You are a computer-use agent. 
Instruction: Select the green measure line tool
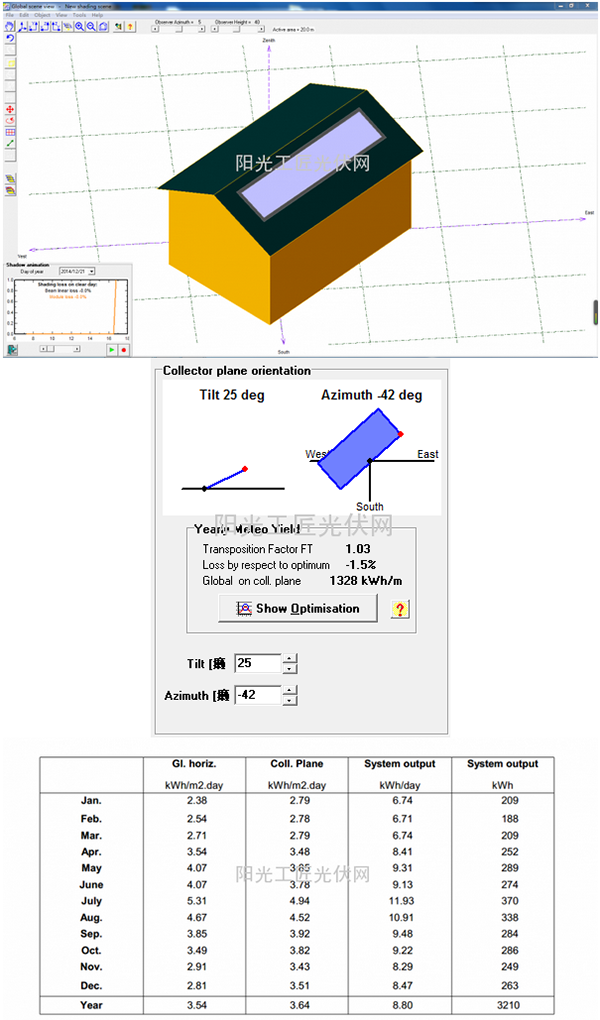coord(10,143)
